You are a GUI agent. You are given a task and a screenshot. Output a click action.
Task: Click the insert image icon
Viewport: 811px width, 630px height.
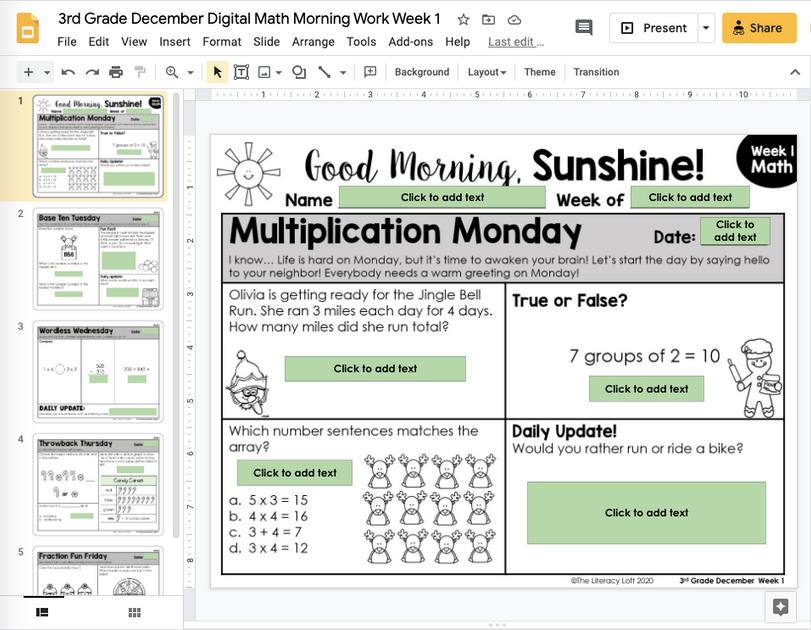click(265, 72)
